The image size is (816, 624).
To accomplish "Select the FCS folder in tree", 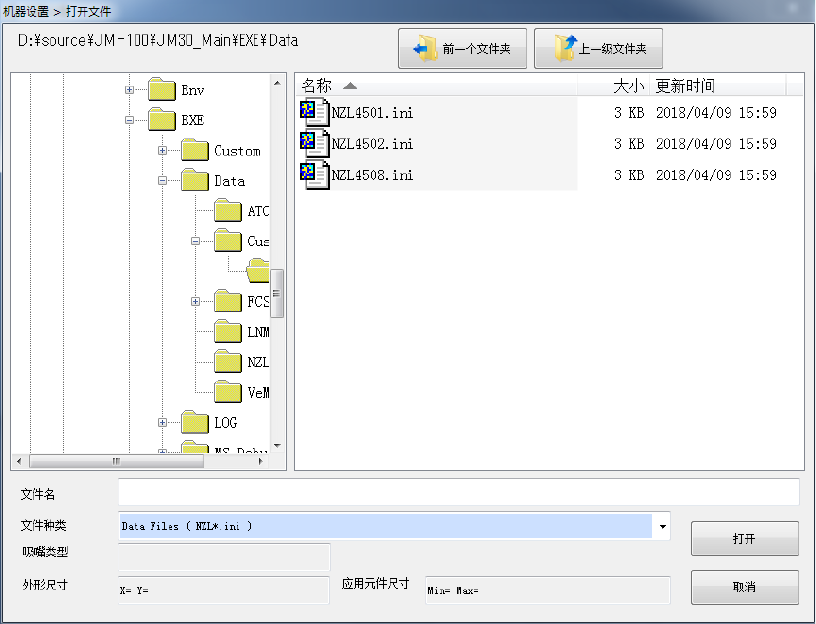I will pyautogui.click(x=241, y=301).
